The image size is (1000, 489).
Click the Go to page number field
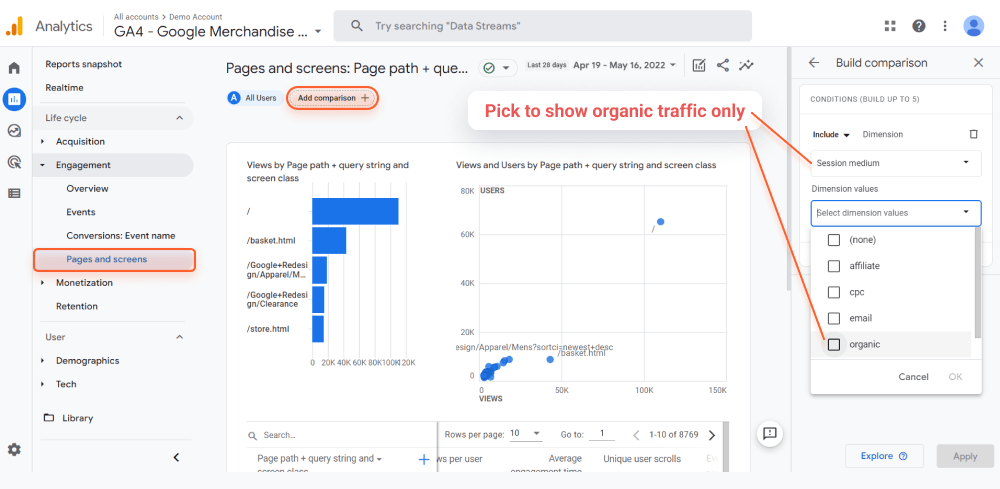601,434
